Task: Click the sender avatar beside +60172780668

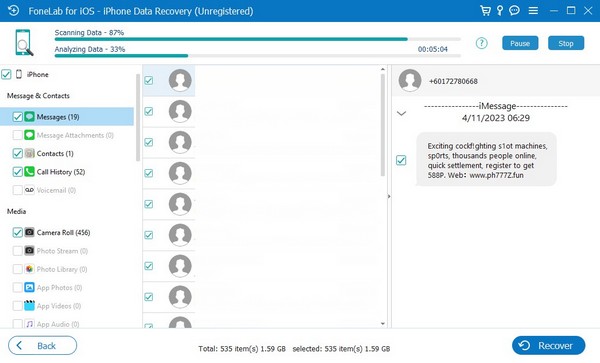Action: (x=410, y=80)
